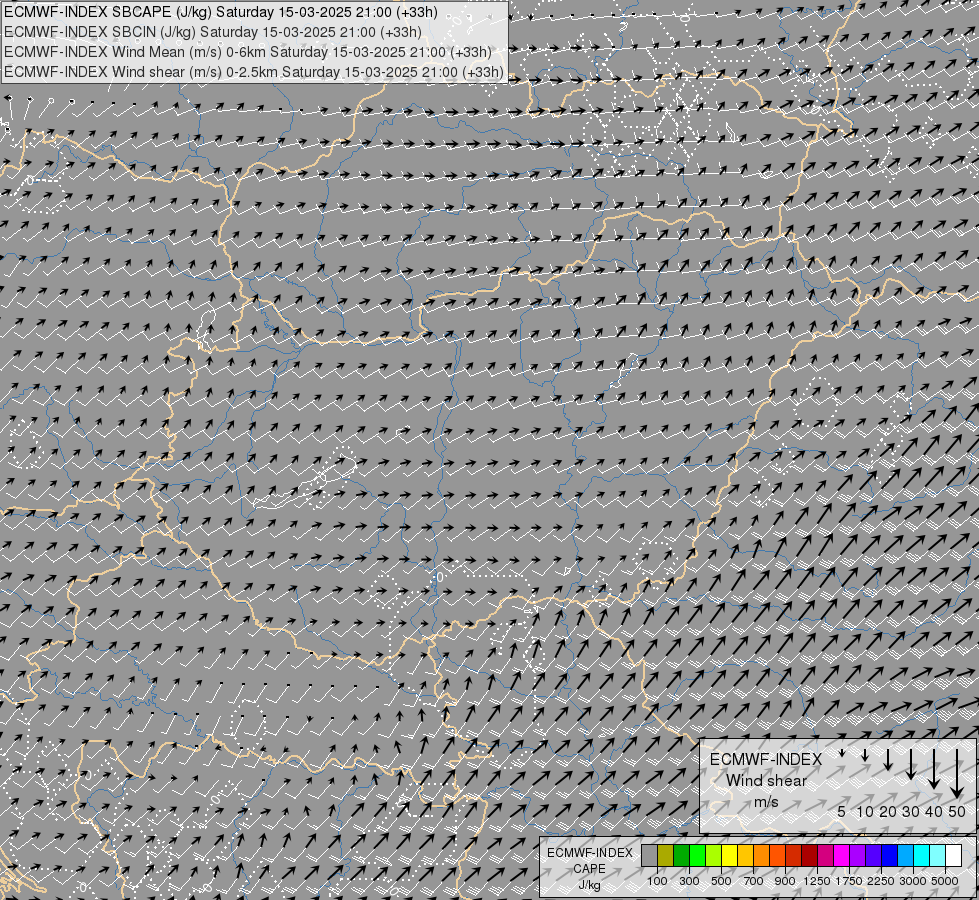This screenshot has height=900, width=979.
Task: Pick the dark red CAPE legend swatch
Action: click(810, 856)
